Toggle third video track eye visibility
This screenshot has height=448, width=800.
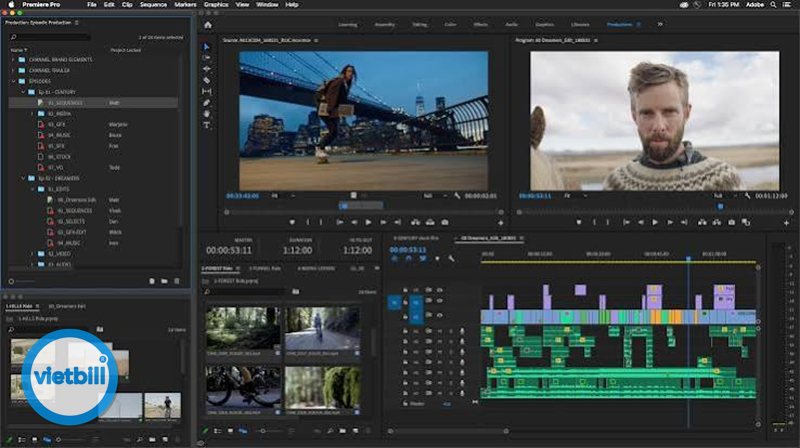click(439, 315)
